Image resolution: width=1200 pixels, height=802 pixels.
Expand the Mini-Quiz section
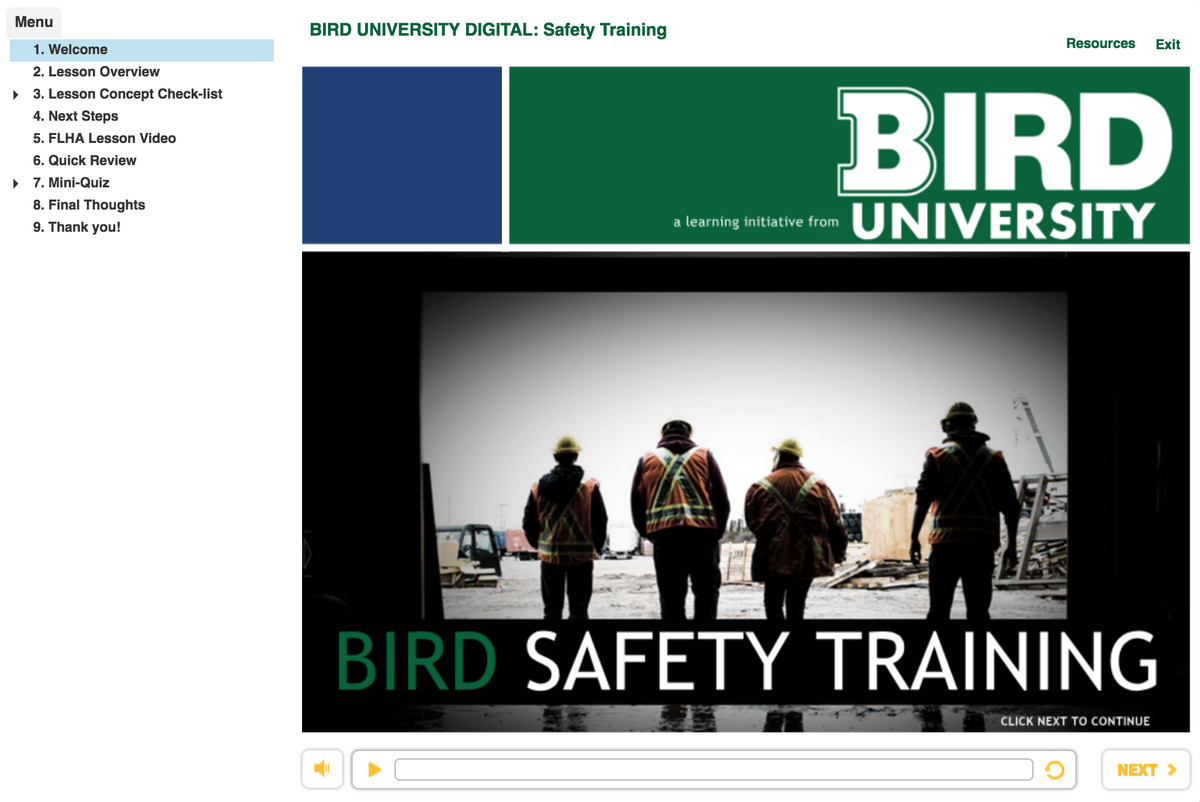(x=16, y=182)
